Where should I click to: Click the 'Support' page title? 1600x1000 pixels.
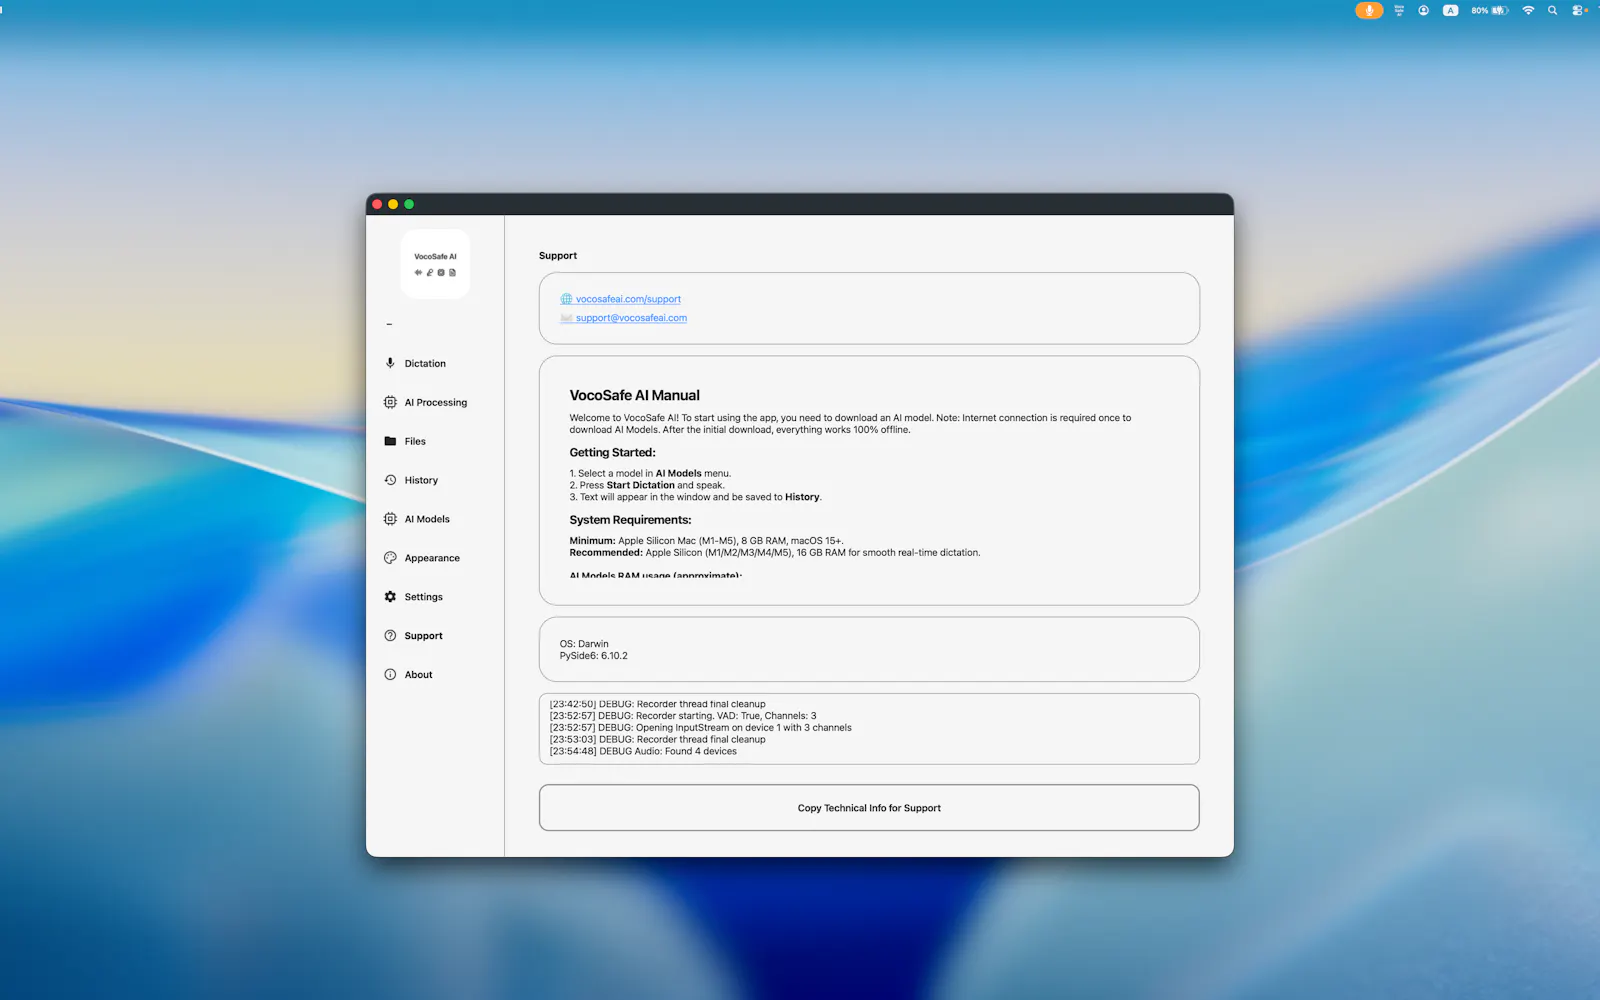point(558,256)
